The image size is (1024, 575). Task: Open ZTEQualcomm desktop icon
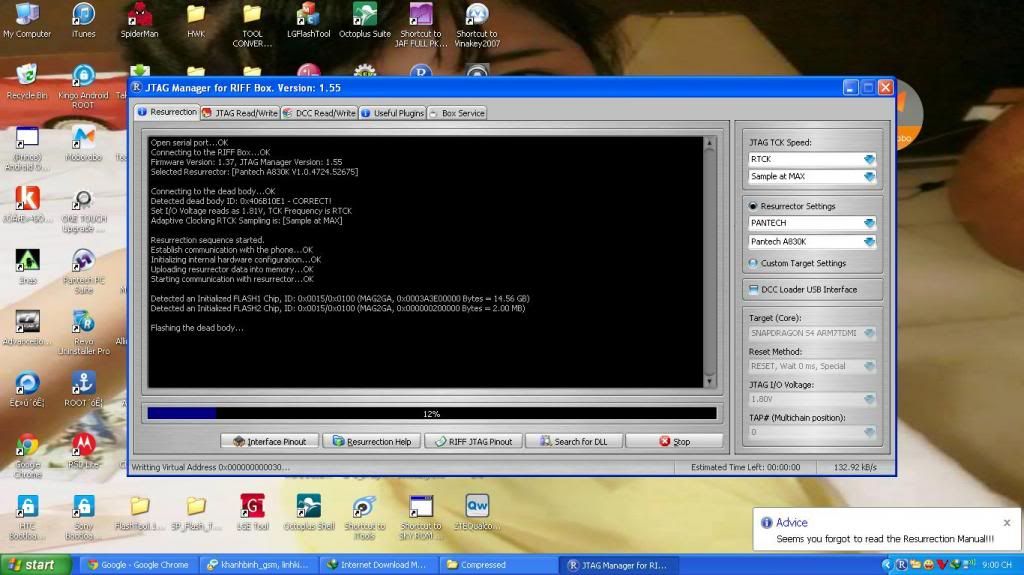(477, 512)
